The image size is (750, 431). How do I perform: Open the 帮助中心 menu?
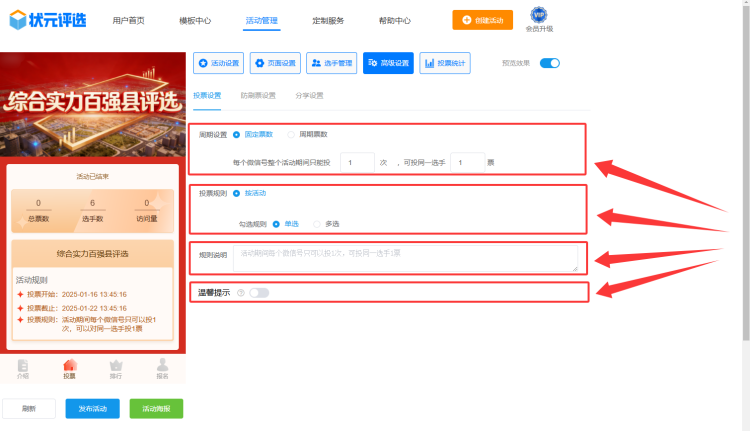pos(395,21)
